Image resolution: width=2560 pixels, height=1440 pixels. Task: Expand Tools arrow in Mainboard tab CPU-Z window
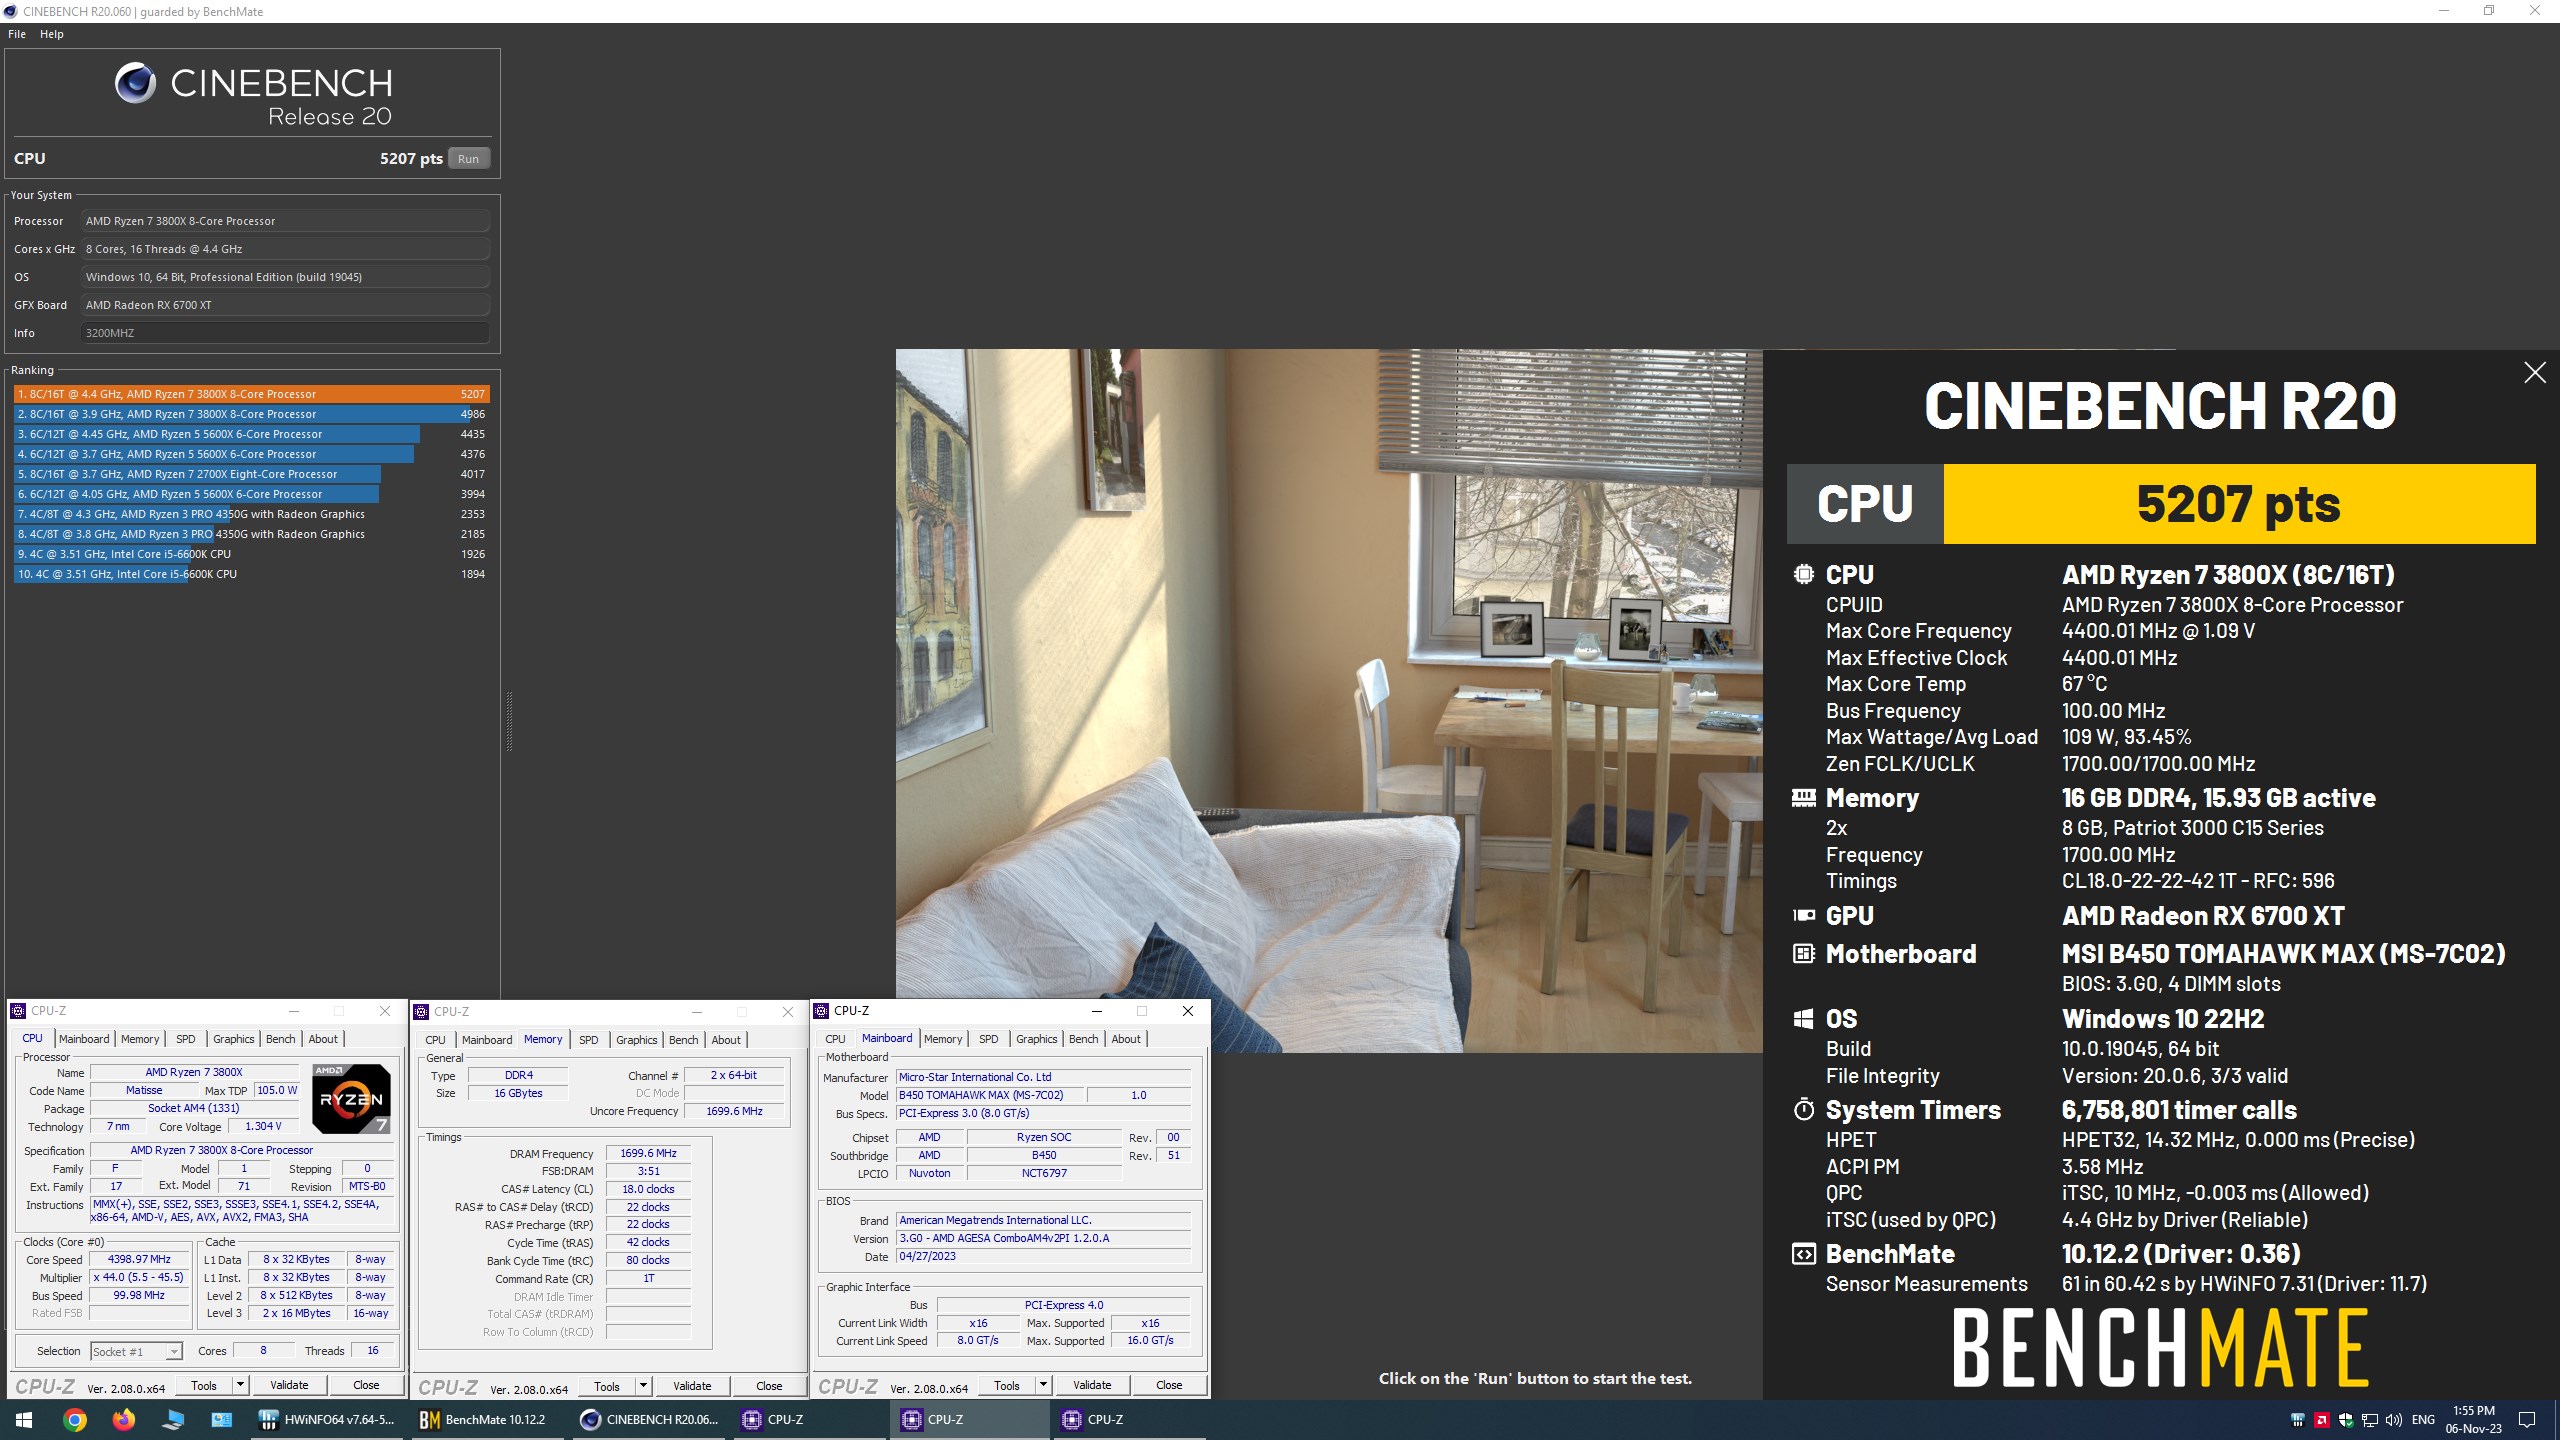pyautogui.click(x=1043, y=1385)
